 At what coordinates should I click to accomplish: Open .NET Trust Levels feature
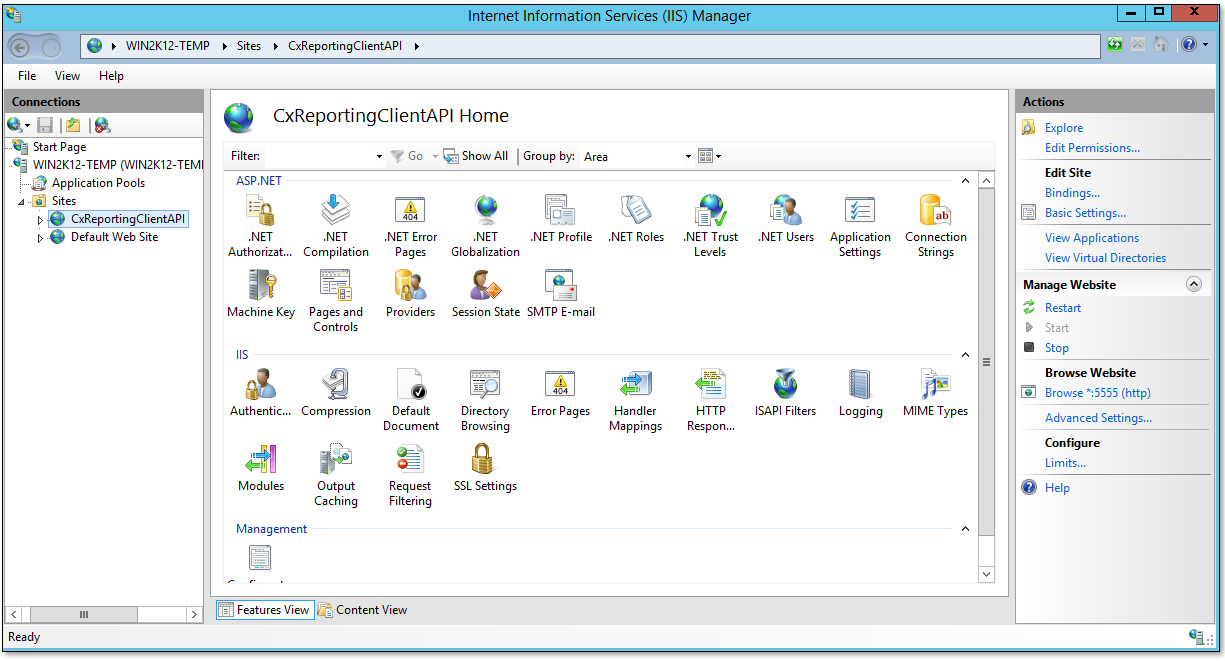710,226
